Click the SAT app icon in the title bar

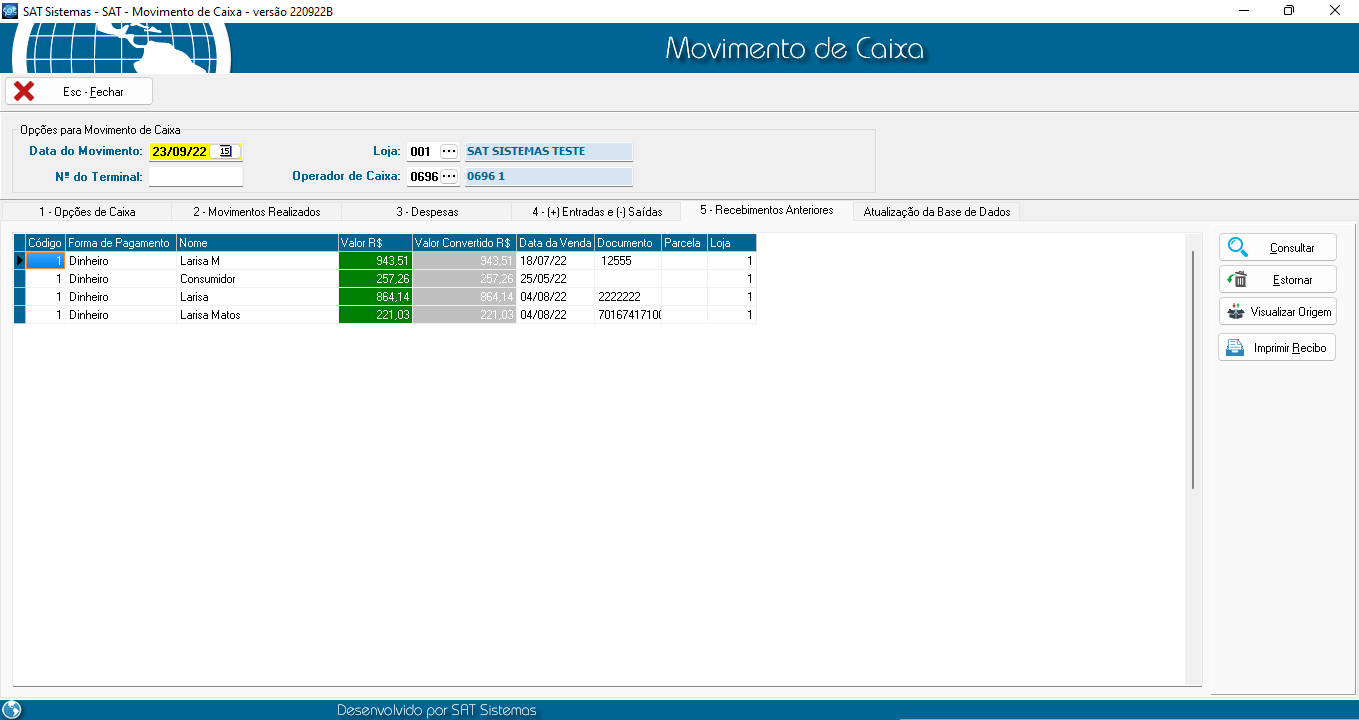coord(11,11)
